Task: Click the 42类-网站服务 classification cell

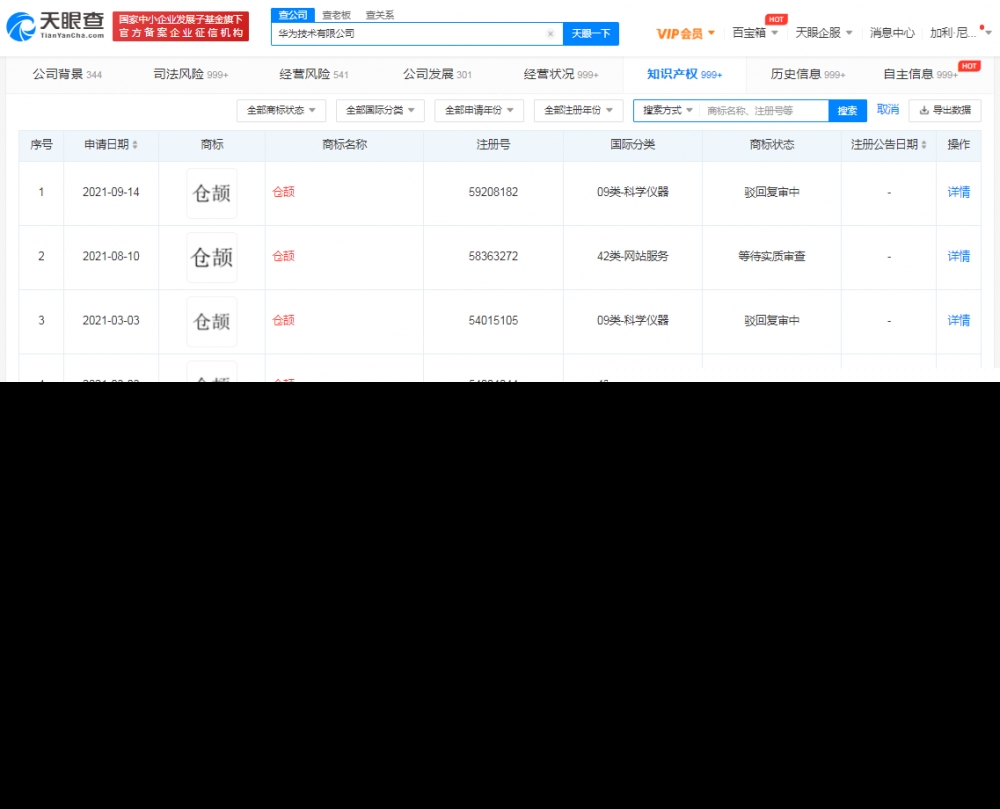Action: point(633,256)
